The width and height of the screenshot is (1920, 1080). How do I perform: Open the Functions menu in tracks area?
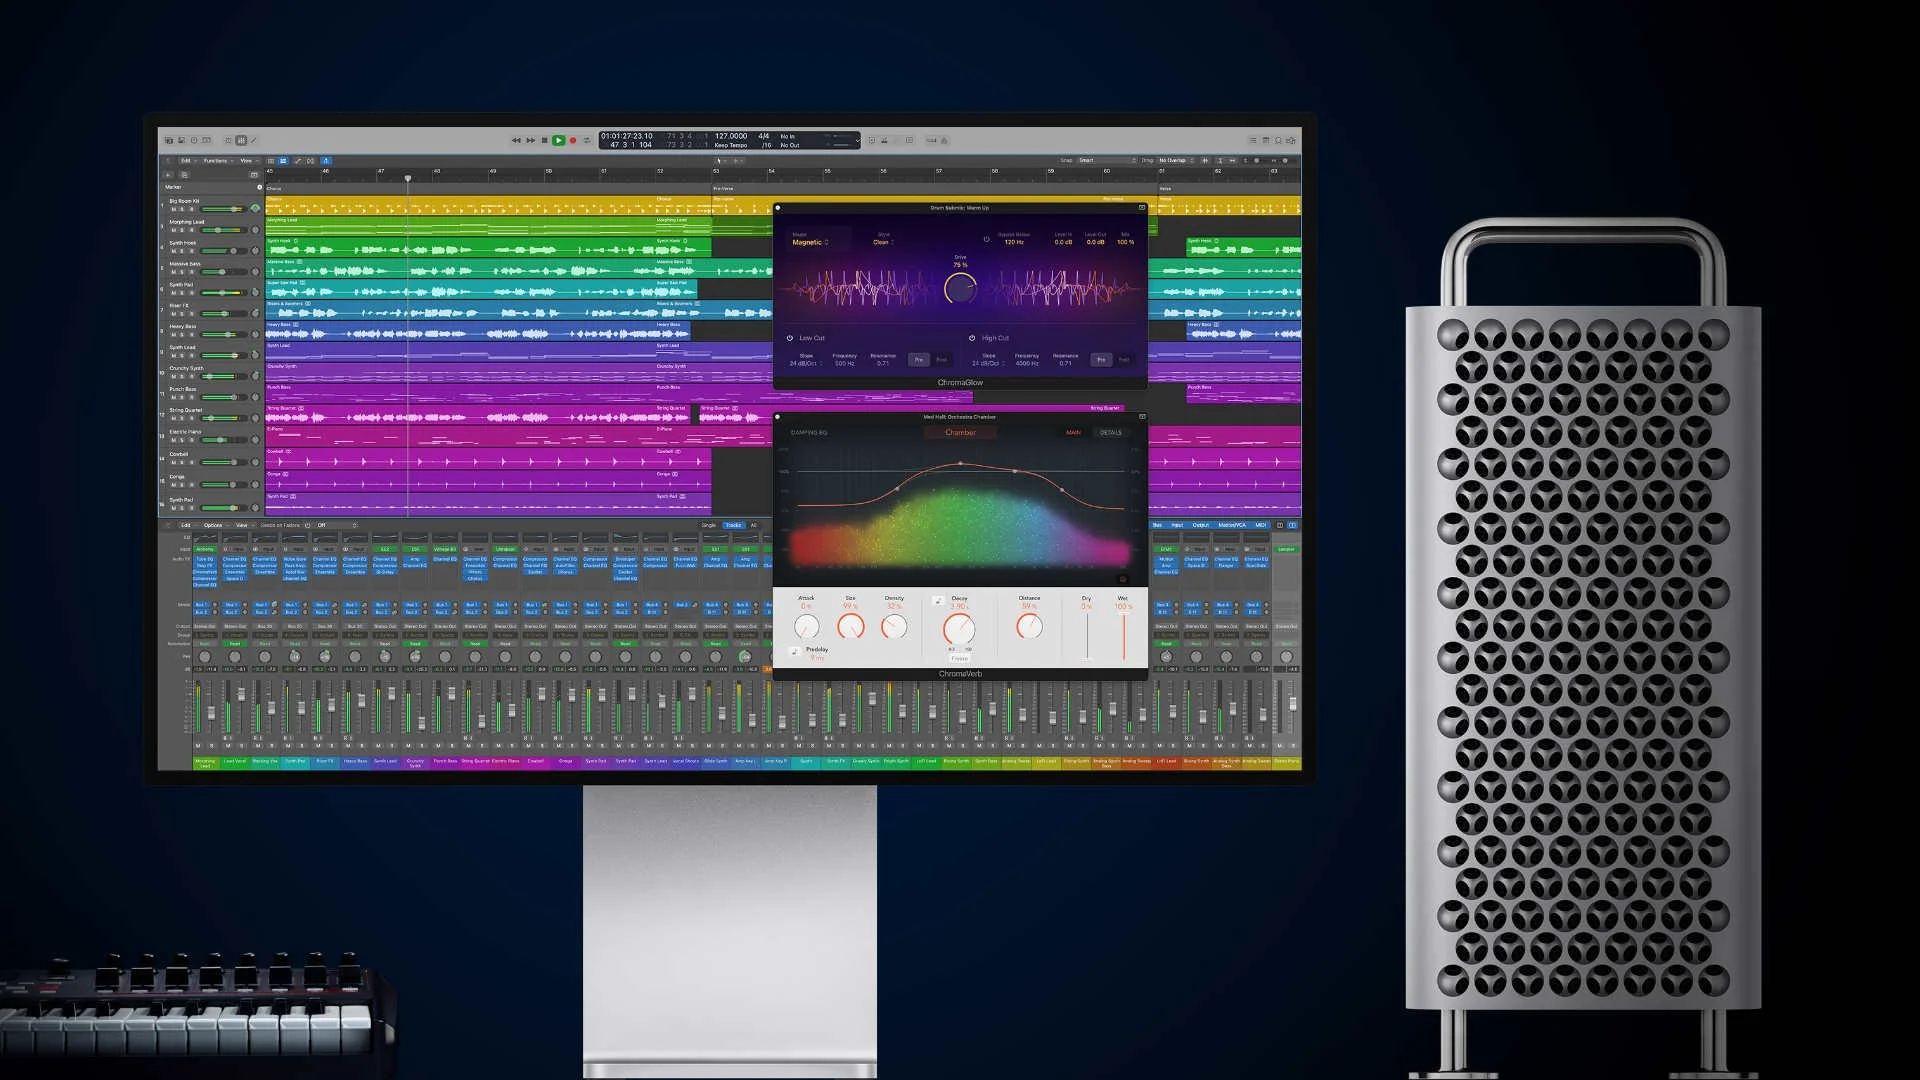(217, 160)
